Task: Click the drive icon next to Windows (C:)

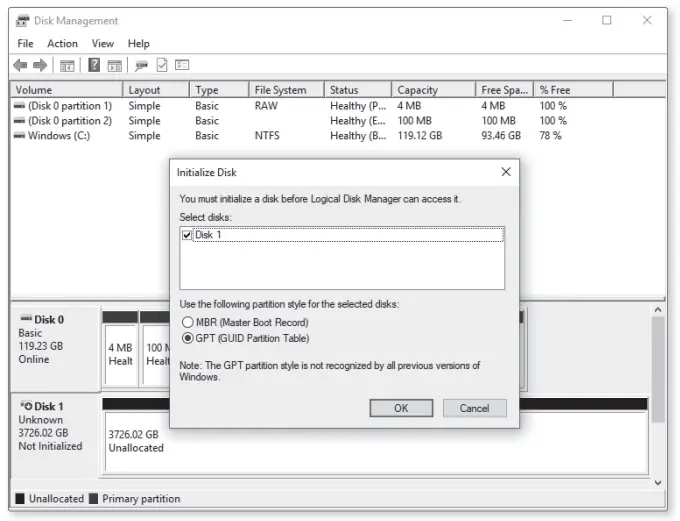Action: (20, 136)
